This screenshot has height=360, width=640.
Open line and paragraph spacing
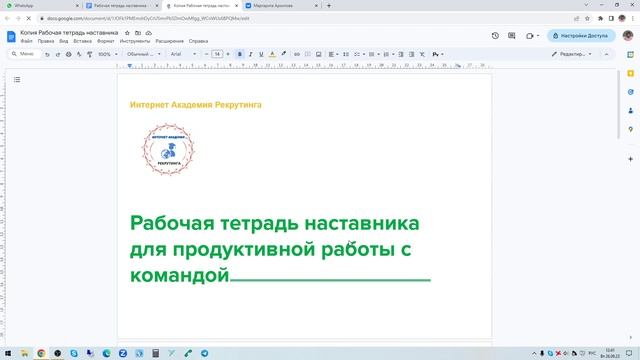pyautogui.click(x=346, y=54)
